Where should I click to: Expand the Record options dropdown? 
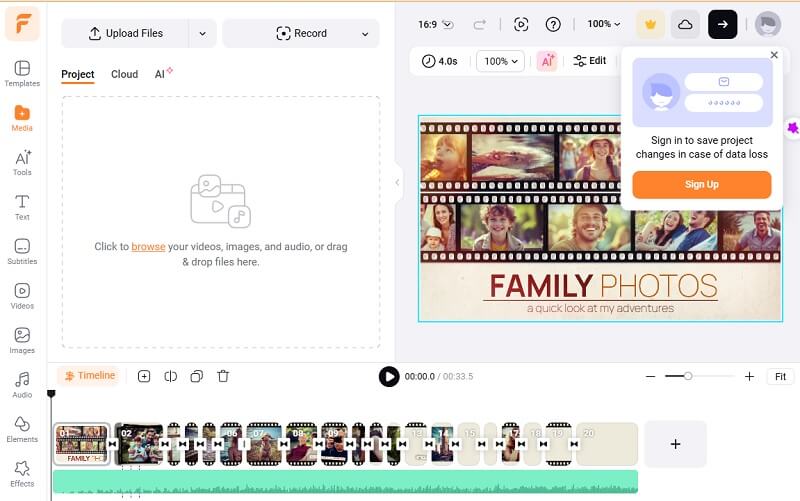click(x=364, y=33)
